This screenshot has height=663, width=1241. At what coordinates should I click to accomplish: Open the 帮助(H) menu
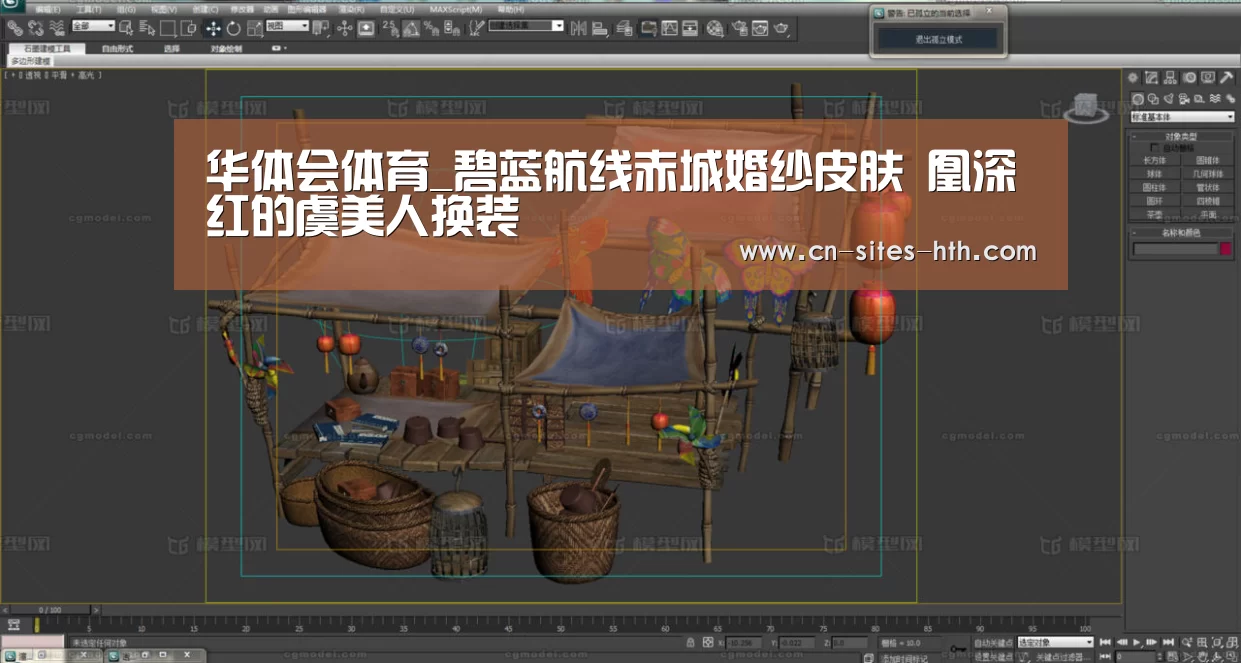(510, 9)
